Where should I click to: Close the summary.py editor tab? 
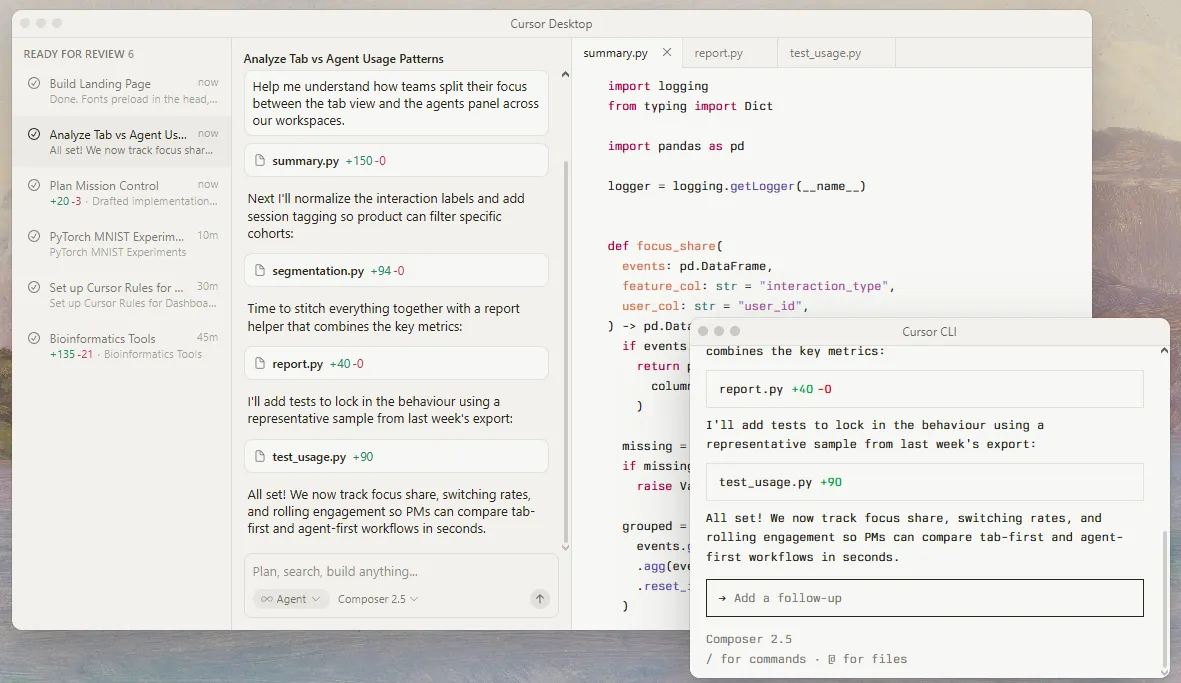(x=667, y=53)
